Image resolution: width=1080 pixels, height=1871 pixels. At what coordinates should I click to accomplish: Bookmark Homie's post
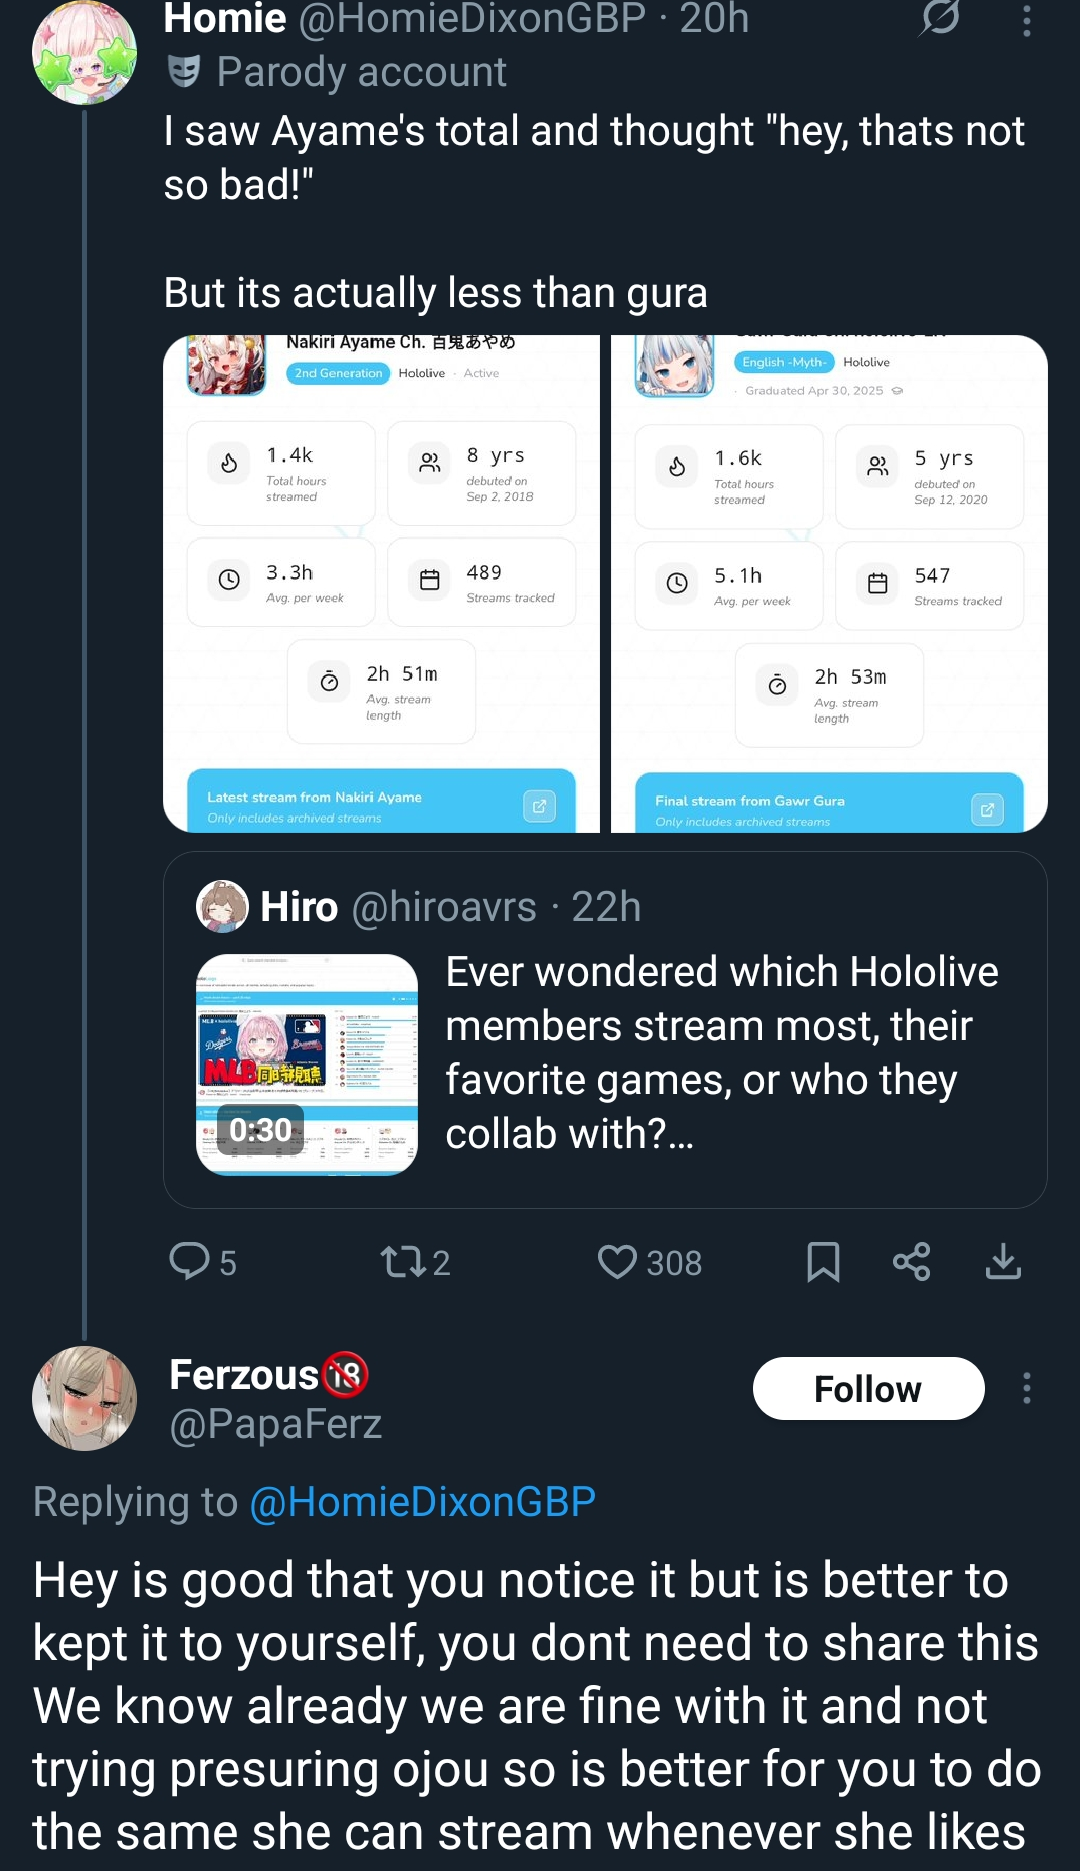823,1262
